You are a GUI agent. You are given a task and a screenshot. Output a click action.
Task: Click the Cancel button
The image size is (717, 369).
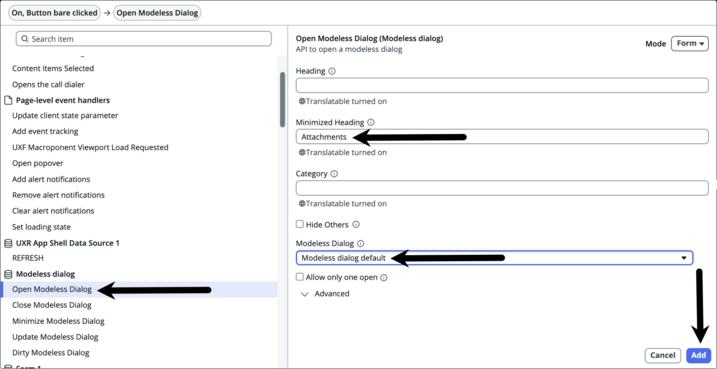coord(663,355)
